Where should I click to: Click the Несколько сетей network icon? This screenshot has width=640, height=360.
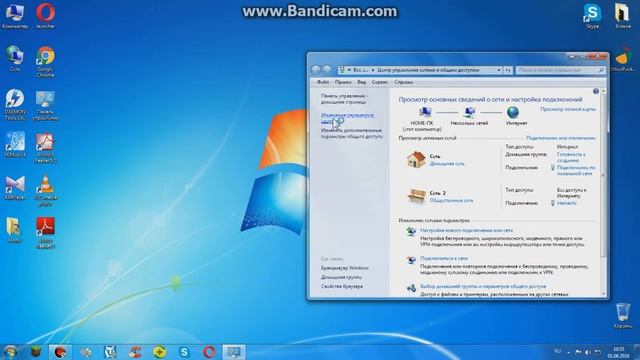pyautogui.click(x=469, y=112)
